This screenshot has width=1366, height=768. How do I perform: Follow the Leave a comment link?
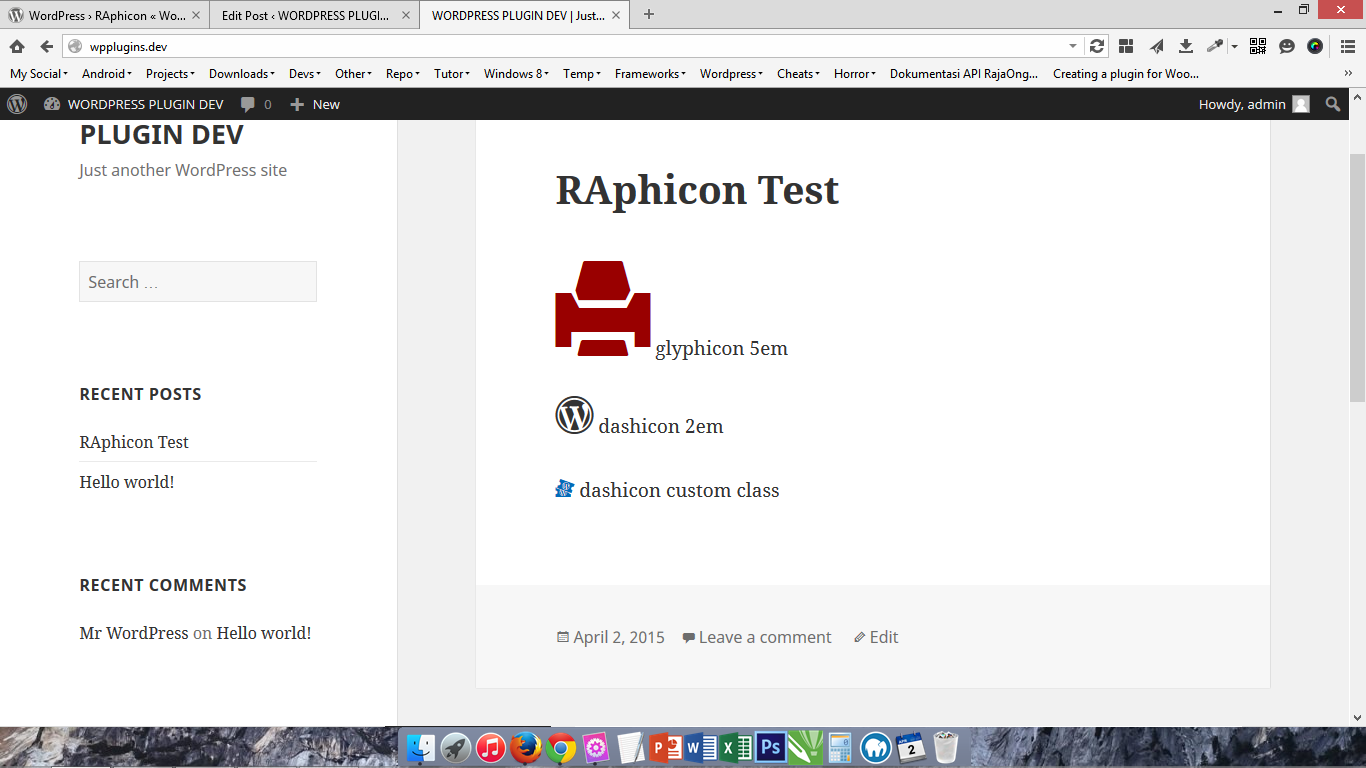click(765, 637)
